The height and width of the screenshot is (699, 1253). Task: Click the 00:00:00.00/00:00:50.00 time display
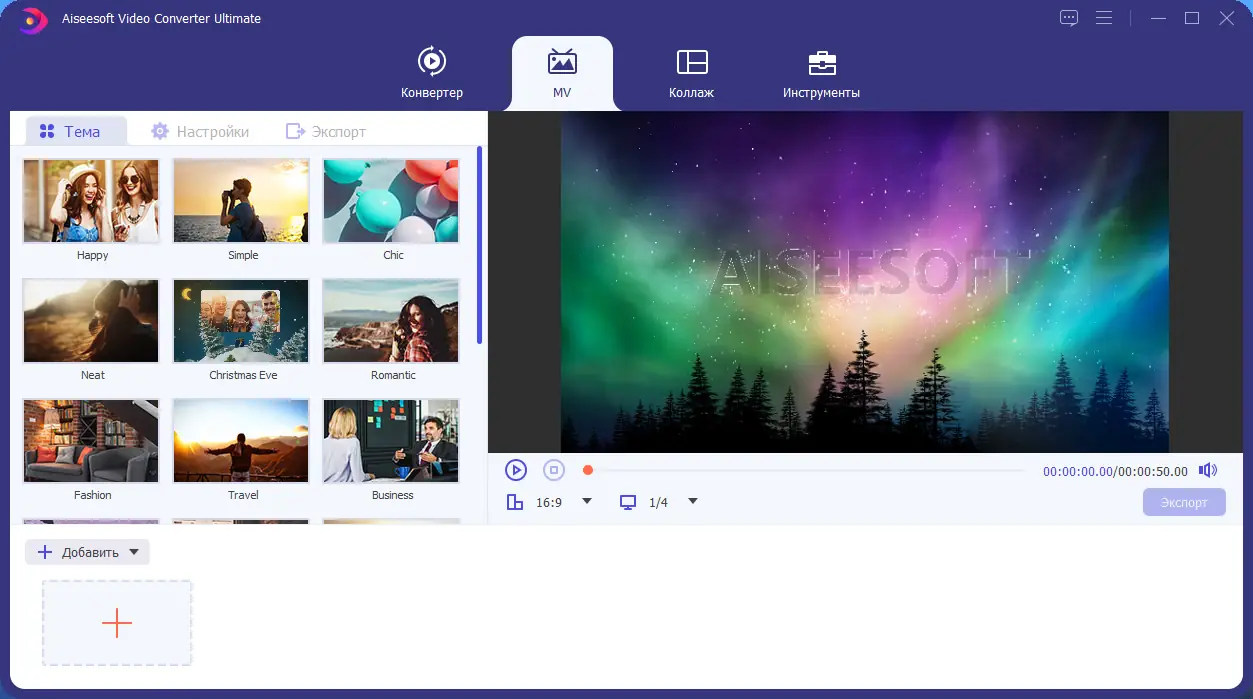click(x=1115, y=471)
